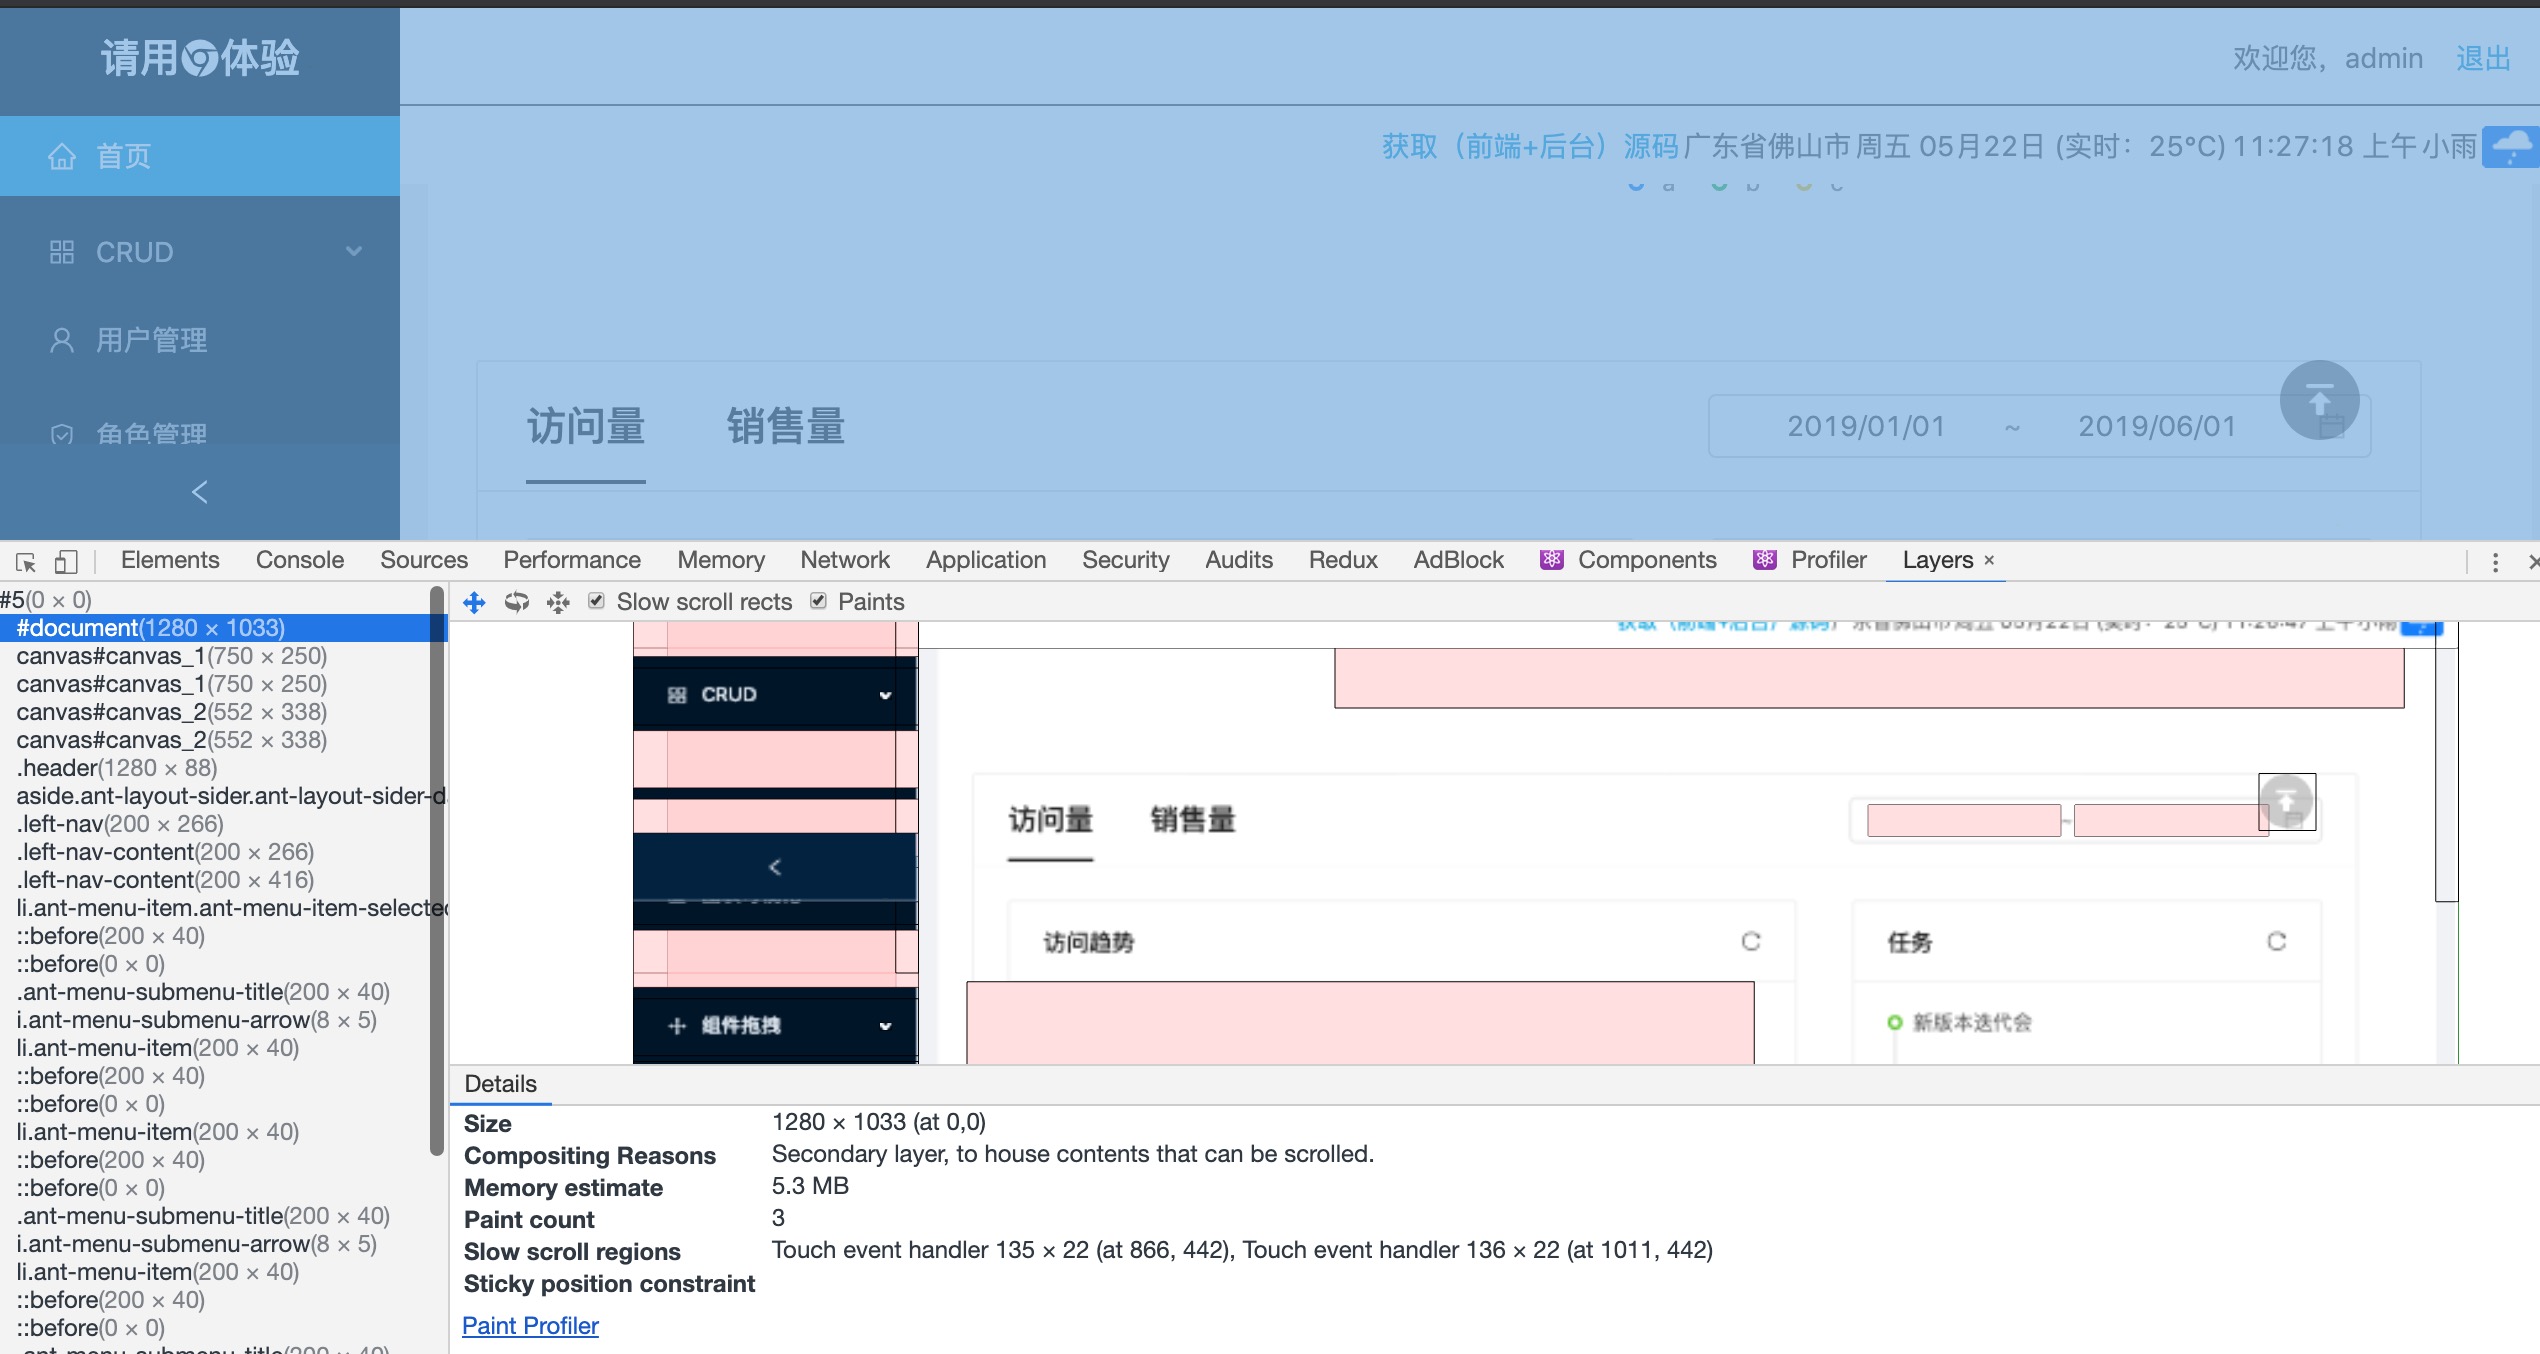The height and width of the screenshot is (1354, 2540).
Task: Click the user icon beside 用户管理
Action: click(62, 340)
